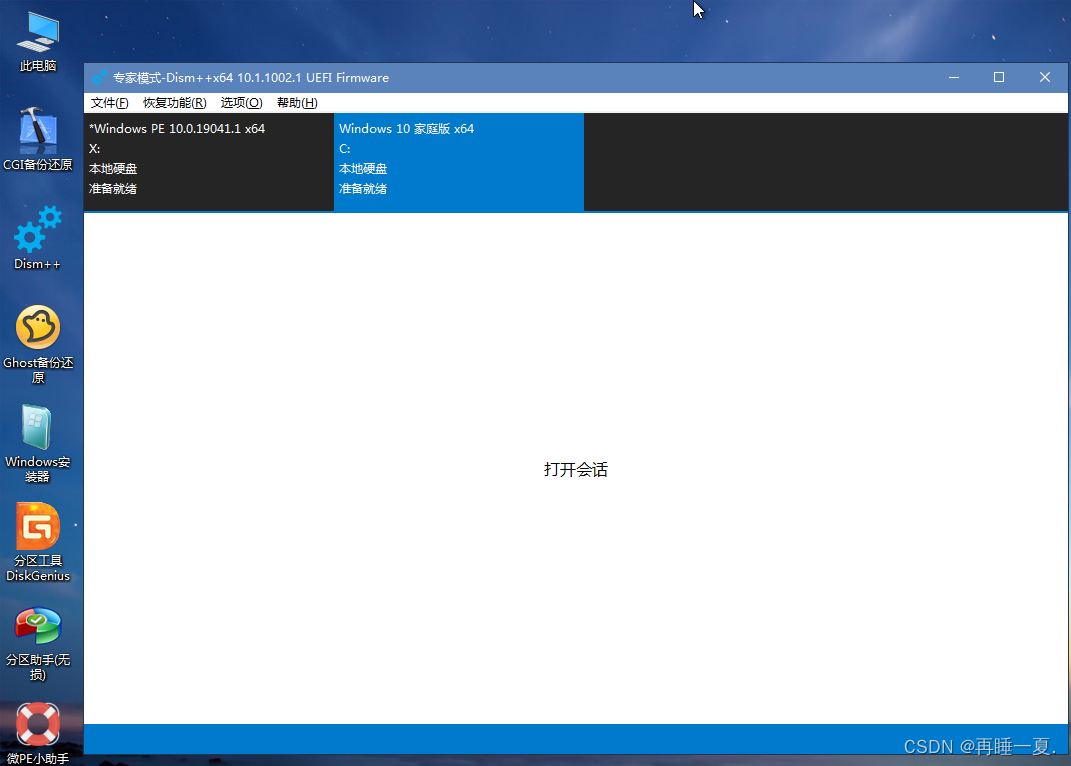Close the Dism++ window
Image resolution: width=1071 pixels, height=766 pixels.
(1044, 77)
